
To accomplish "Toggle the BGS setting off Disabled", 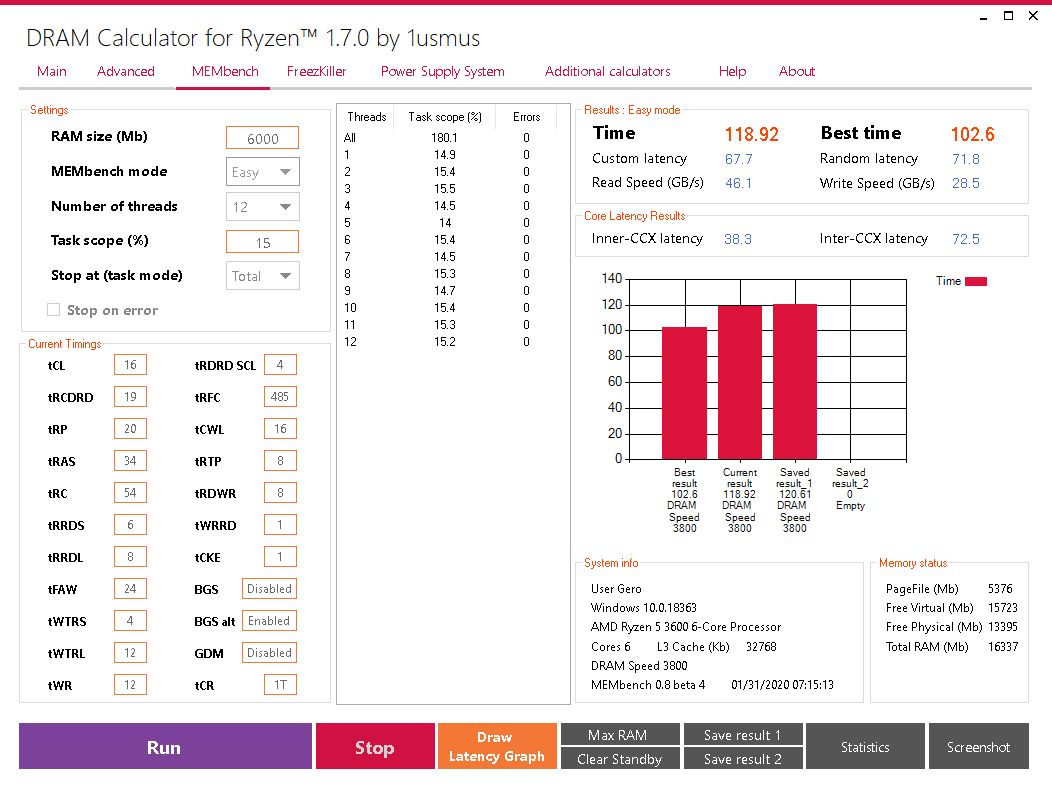I will (269, 588).
